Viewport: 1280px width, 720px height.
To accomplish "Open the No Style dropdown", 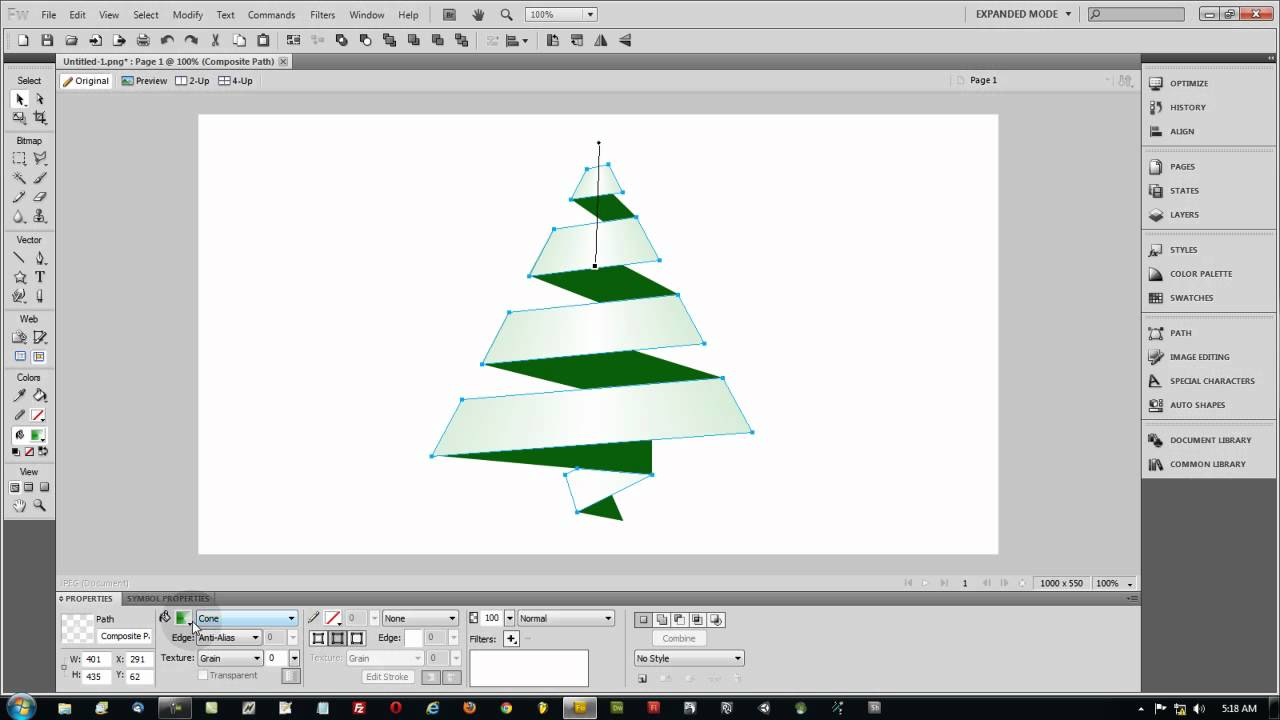I will [x=689, y=658].
